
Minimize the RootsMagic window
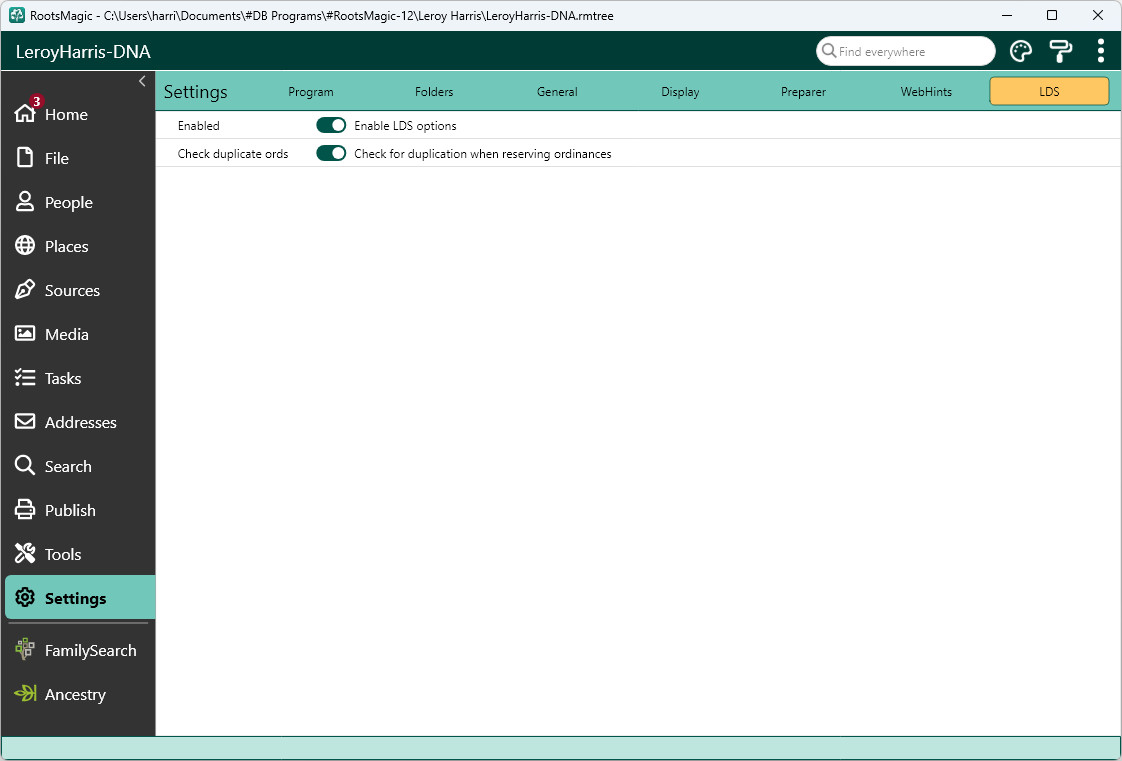[x=1007, y=15]
